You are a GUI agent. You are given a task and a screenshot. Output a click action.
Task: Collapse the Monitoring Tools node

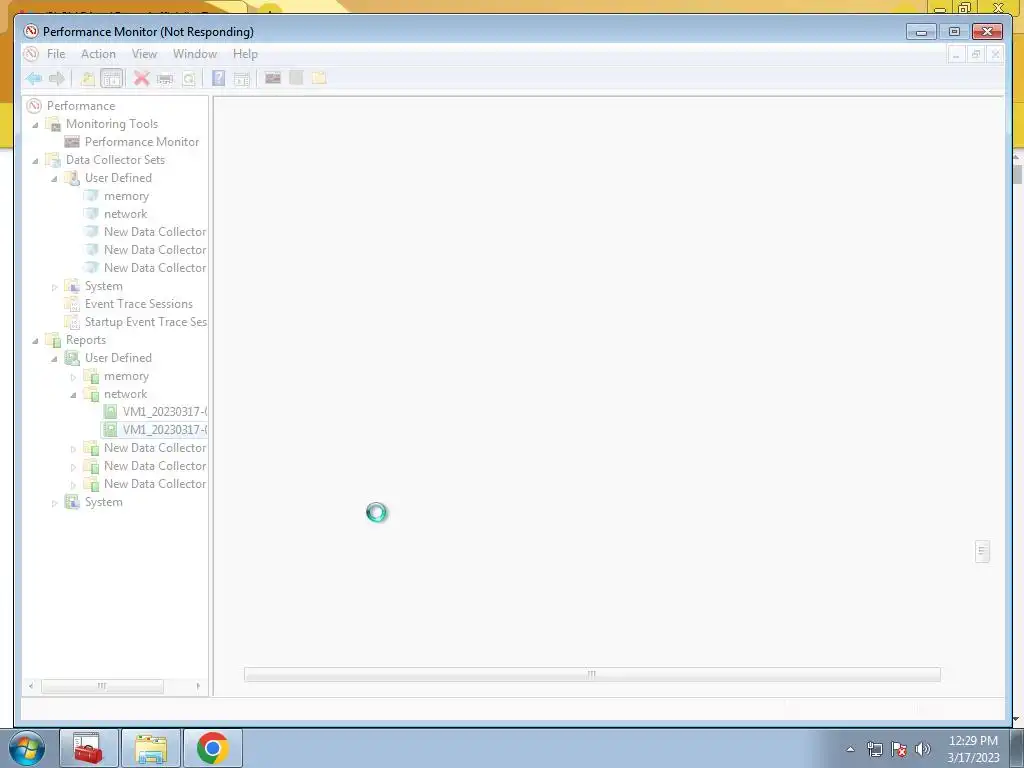pos(36,125)
